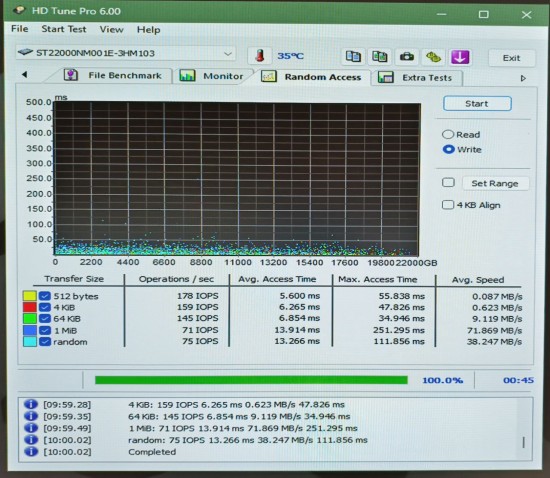Click the Monitor tab chart icon
The image size is (550, 478).
point(187,75)
